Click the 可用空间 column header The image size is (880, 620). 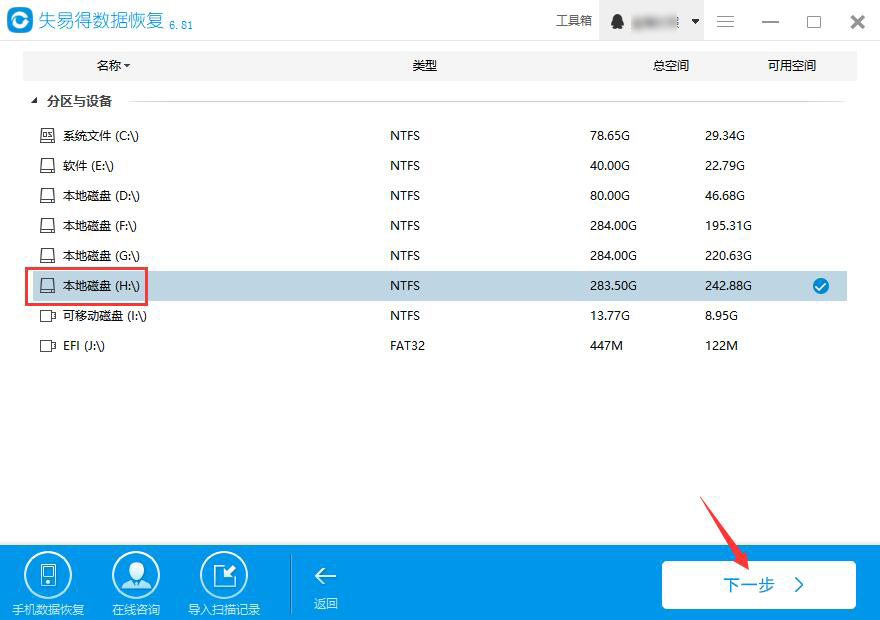pos(791,66)
